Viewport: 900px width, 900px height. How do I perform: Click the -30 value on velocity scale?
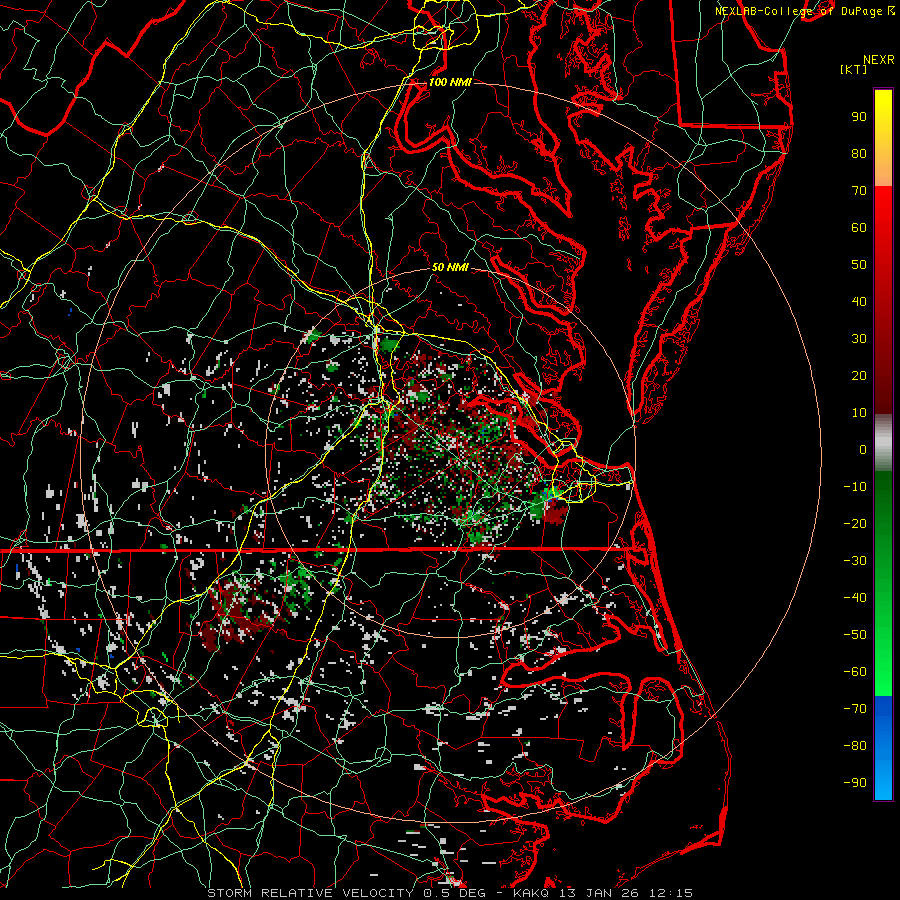click(855, 561)
